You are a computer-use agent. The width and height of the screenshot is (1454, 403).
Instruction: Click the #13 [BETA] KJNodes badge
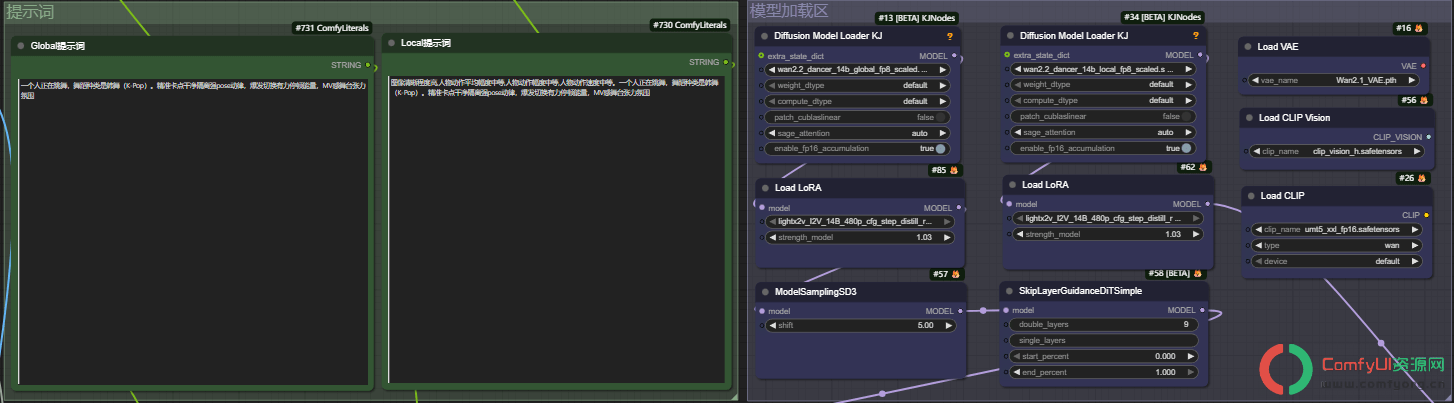[918, 17]
